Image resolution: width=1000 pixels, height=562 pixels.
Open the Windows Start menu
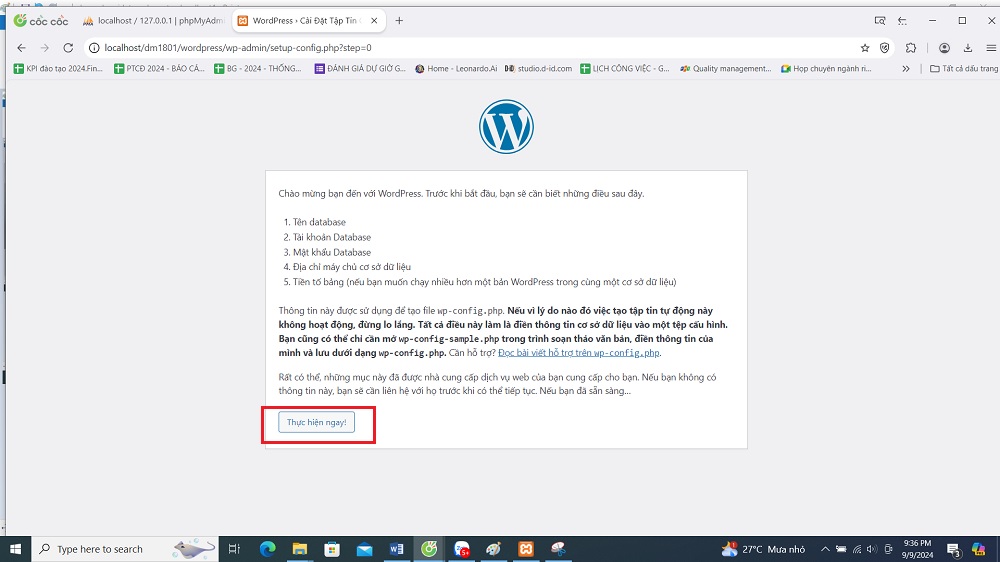point(15,549)
